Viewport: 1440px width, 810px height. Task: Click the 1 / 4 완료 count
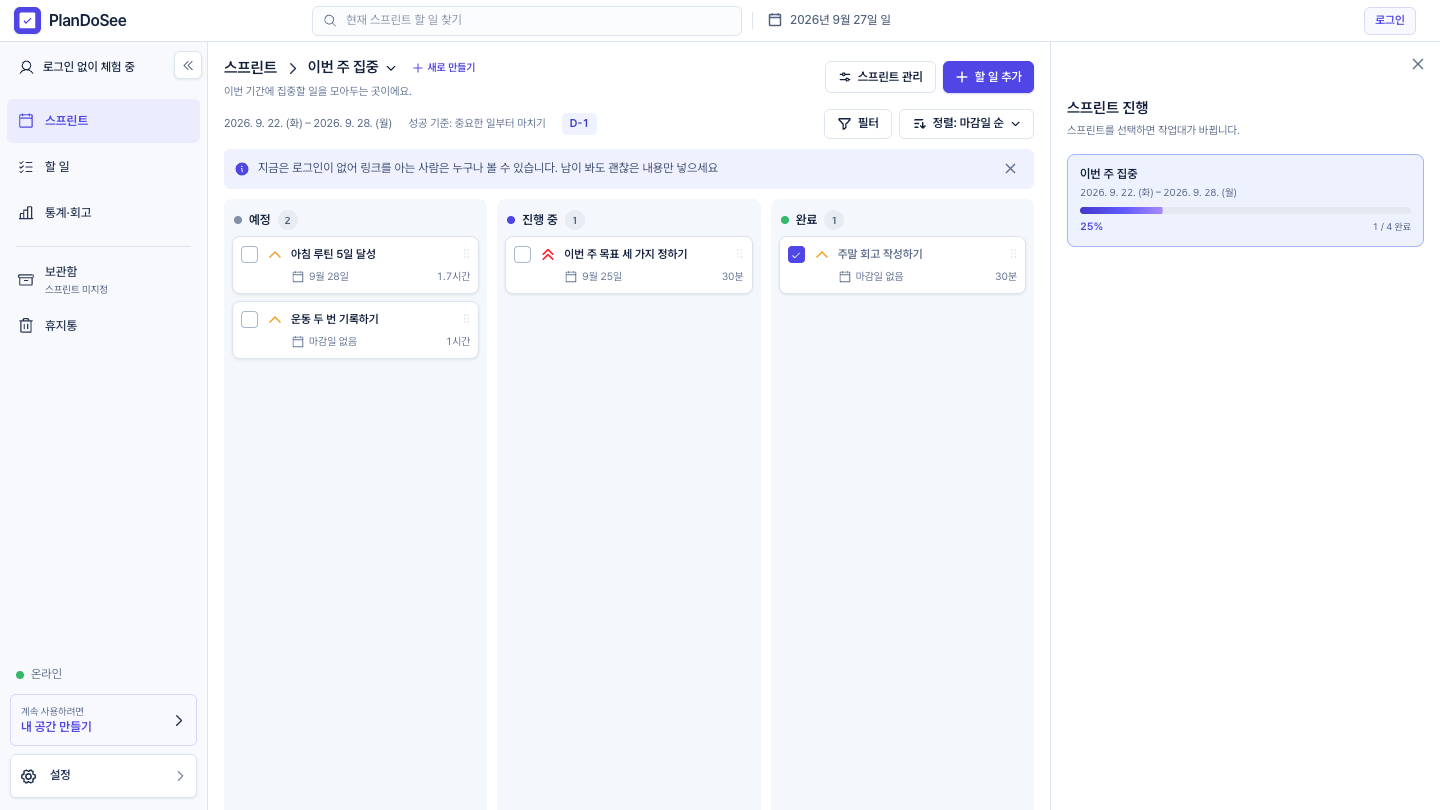pyautogui.click(x=1391, y=227)
